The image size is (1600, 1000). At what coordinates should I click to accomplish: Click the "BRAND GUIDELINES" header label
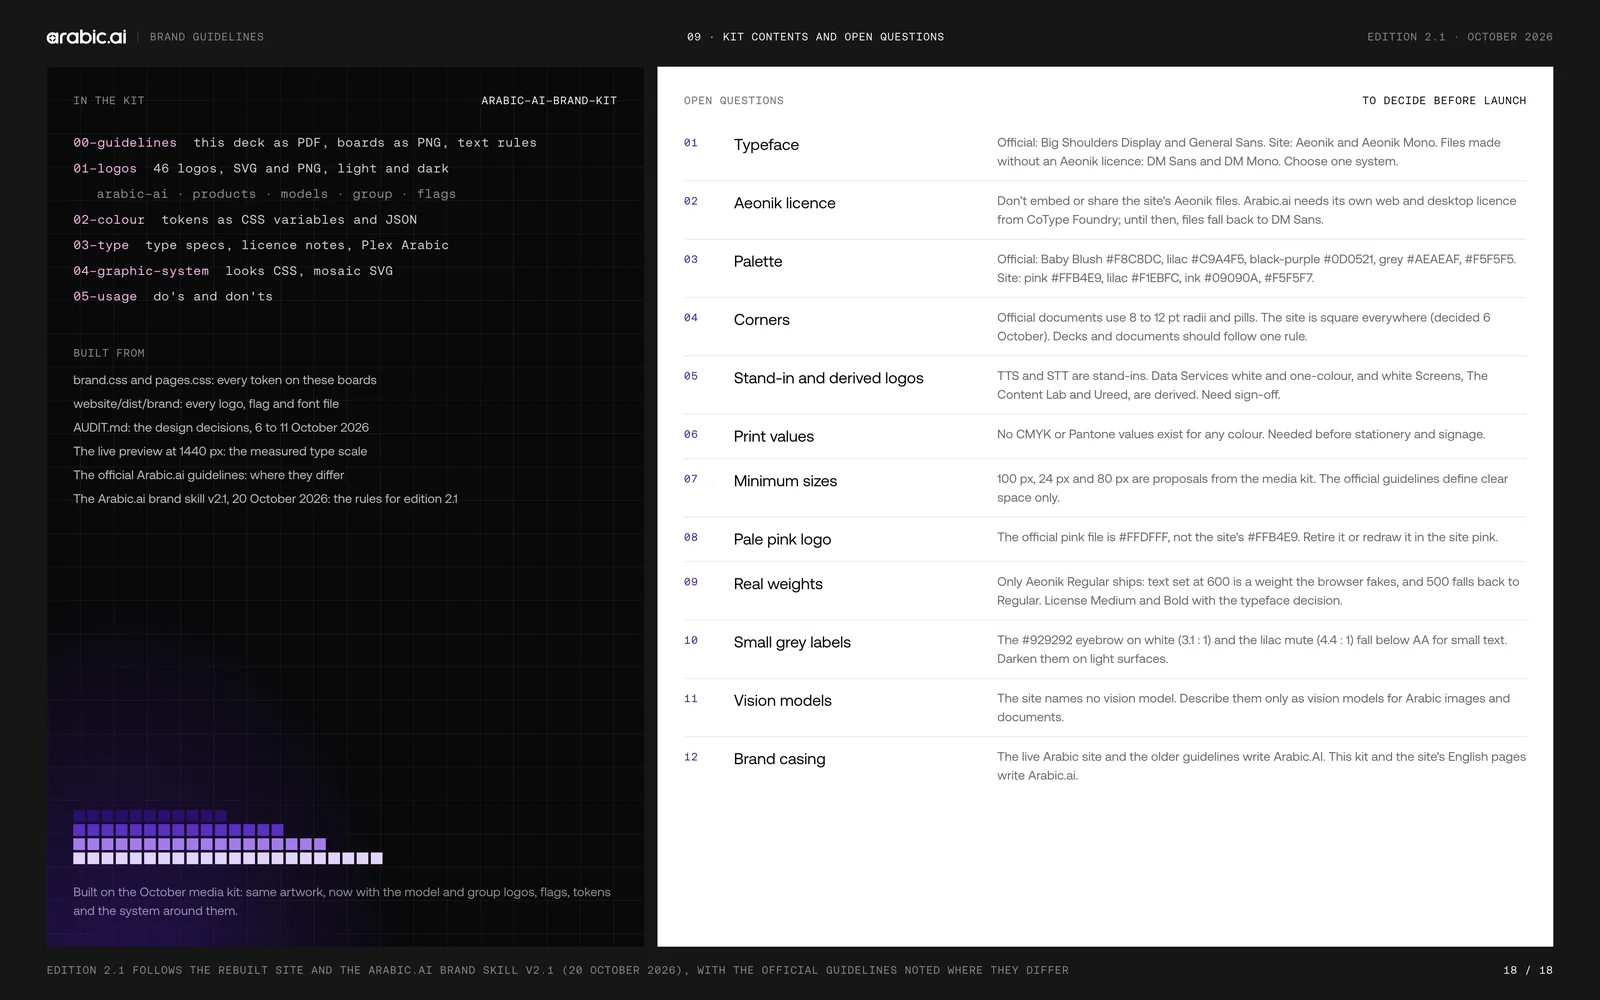(x=207, y=37)
